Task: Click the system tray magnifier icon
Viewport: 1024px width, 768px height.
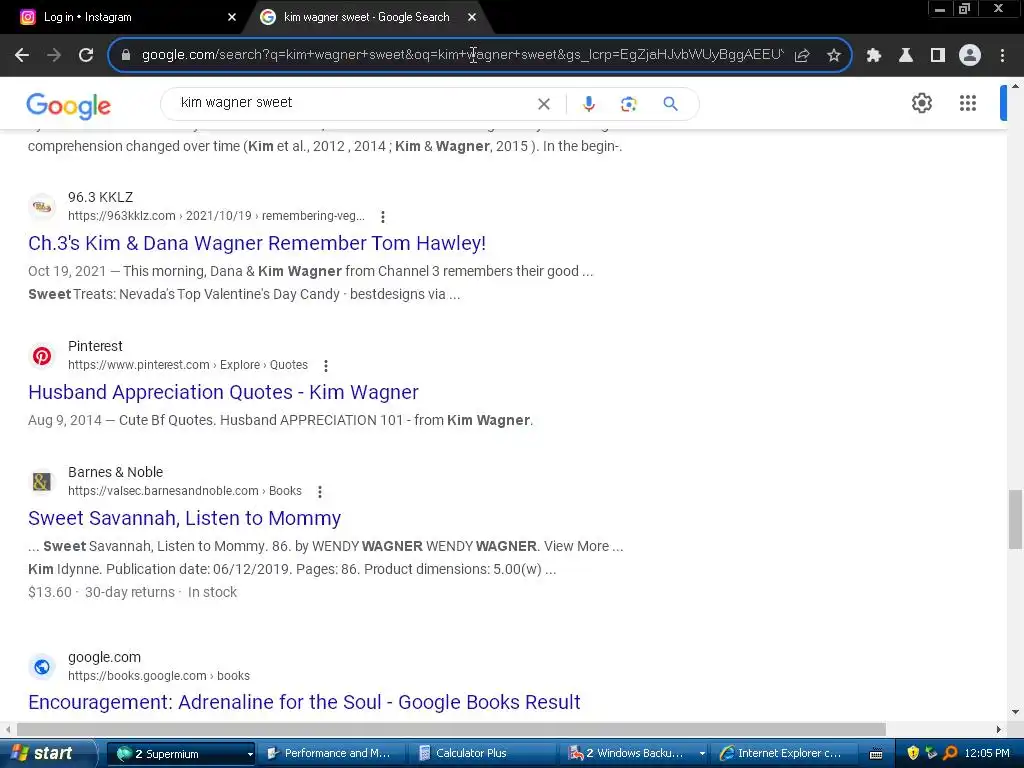Action: (950, 753)
